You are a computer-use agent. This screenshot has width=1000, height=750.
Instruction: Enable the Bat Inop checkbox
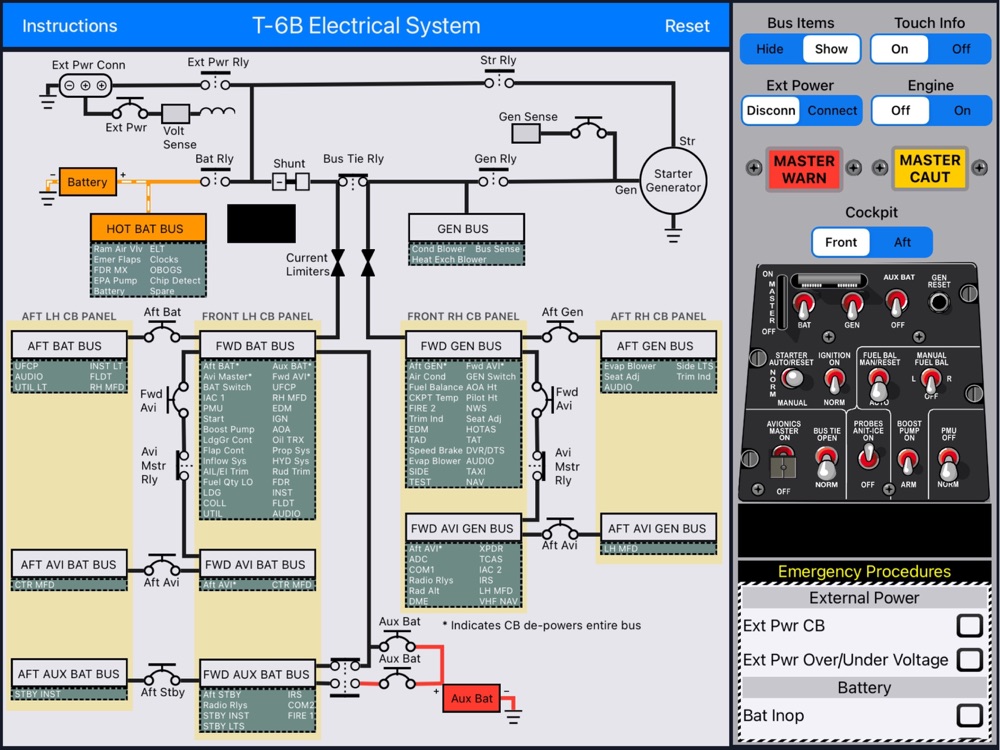pyautogui.click(x=969, y=716)
